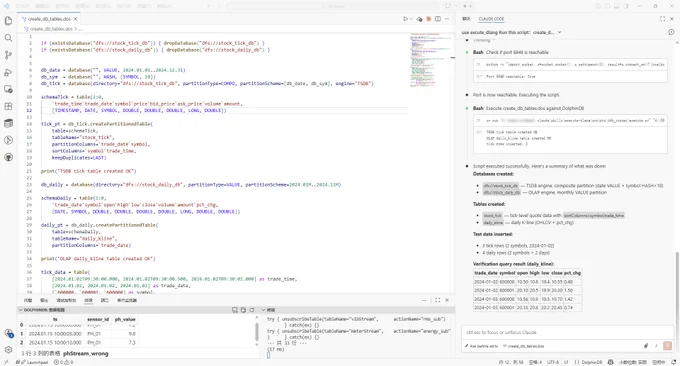Screen dimensions: 680x366
Task: Toggle bottom panel layout icon in title bar
Action: point(617,6)
